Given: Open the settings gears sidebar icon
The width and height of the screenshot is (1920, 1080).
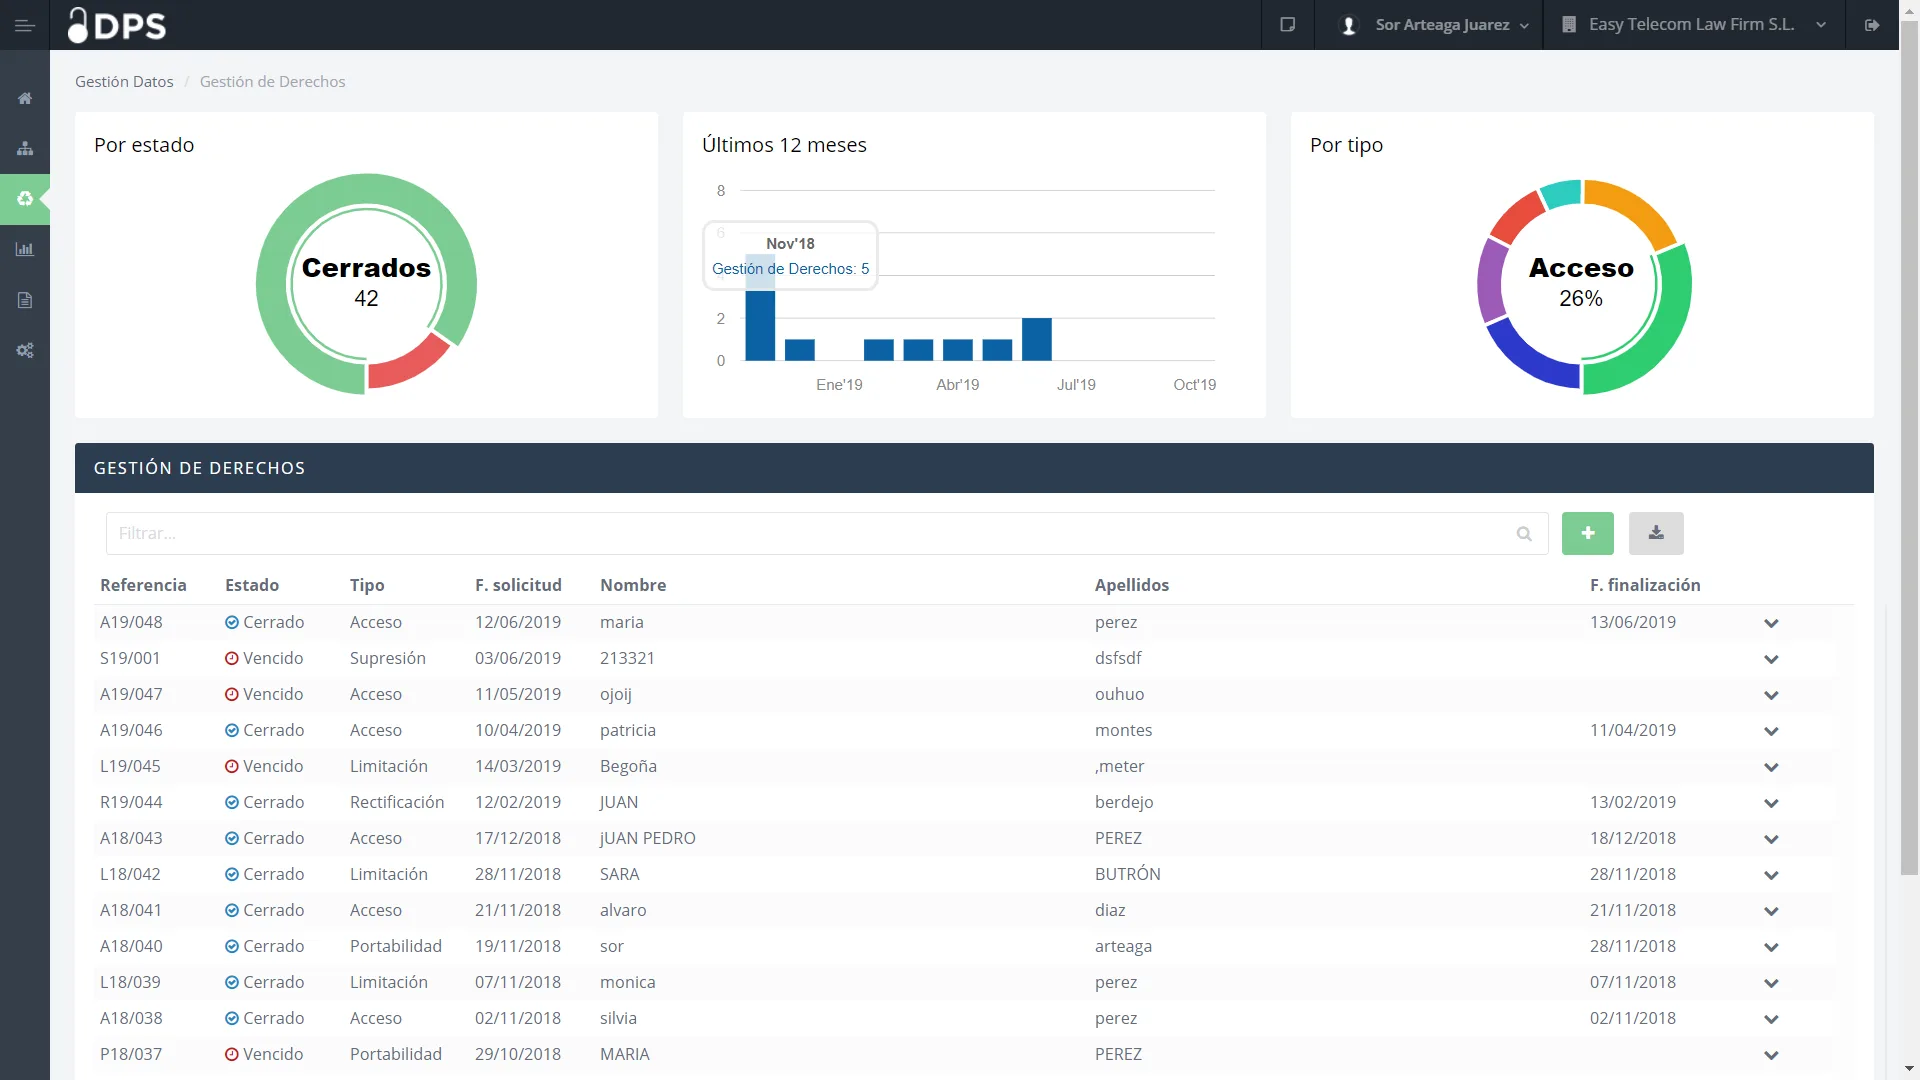Looking at the screenshot, I should click(25, 350).
